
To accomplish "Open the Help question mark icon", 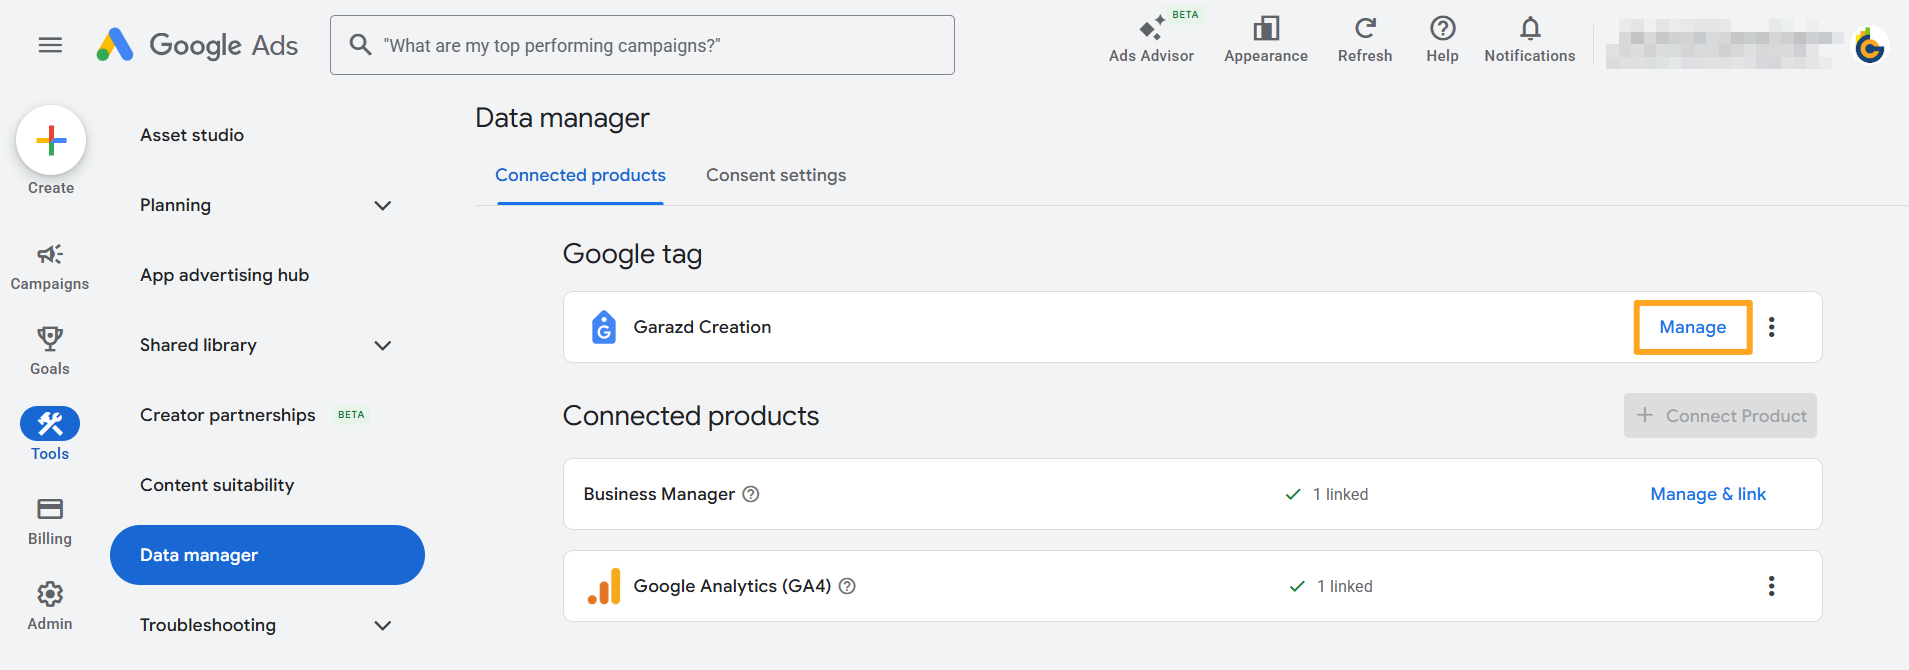I will pyautogui.click(x=1442, y=29).
